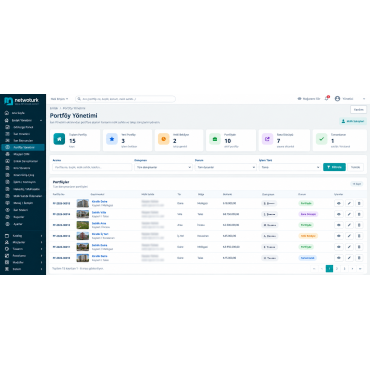Click the purple share icon card showing 7
The image size is (370, 370).
284,140
